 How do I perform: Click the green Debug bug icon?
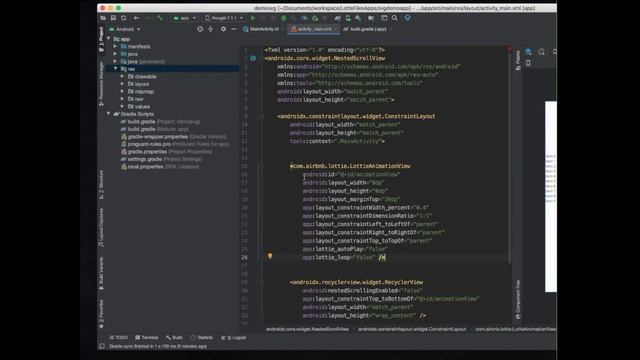coord(284,18)
